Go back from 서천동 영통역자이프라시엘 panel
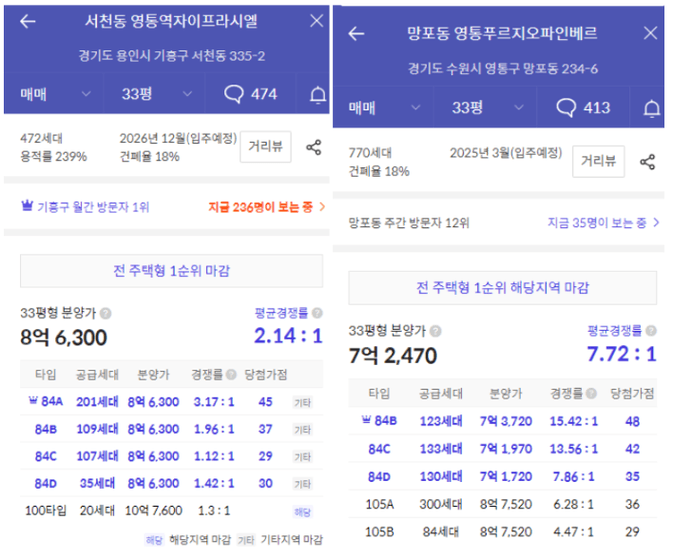The image size is (673, 560). coord(28,21)
